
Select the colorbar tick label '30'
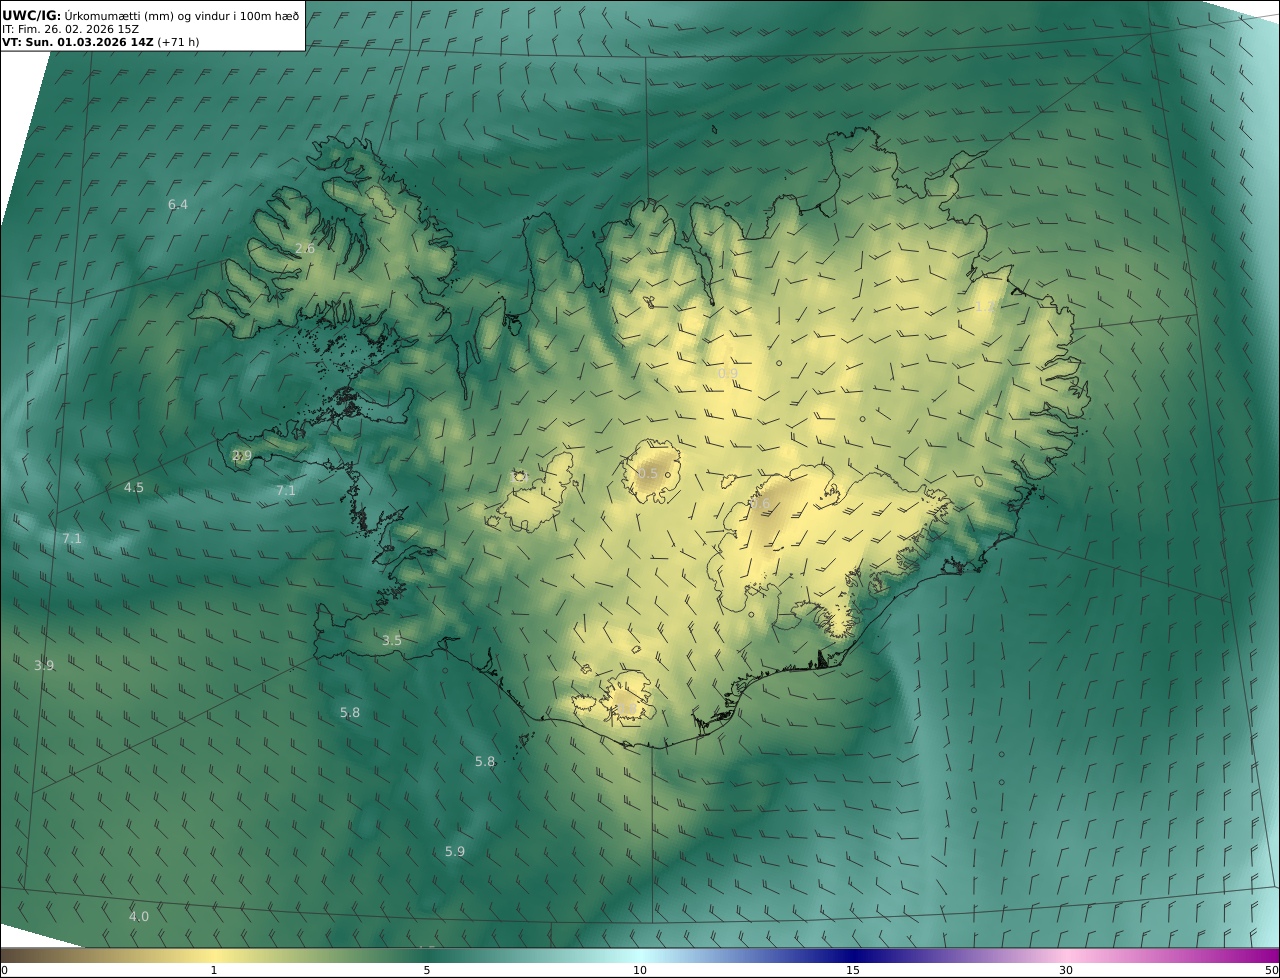(x=1066, y=970)
